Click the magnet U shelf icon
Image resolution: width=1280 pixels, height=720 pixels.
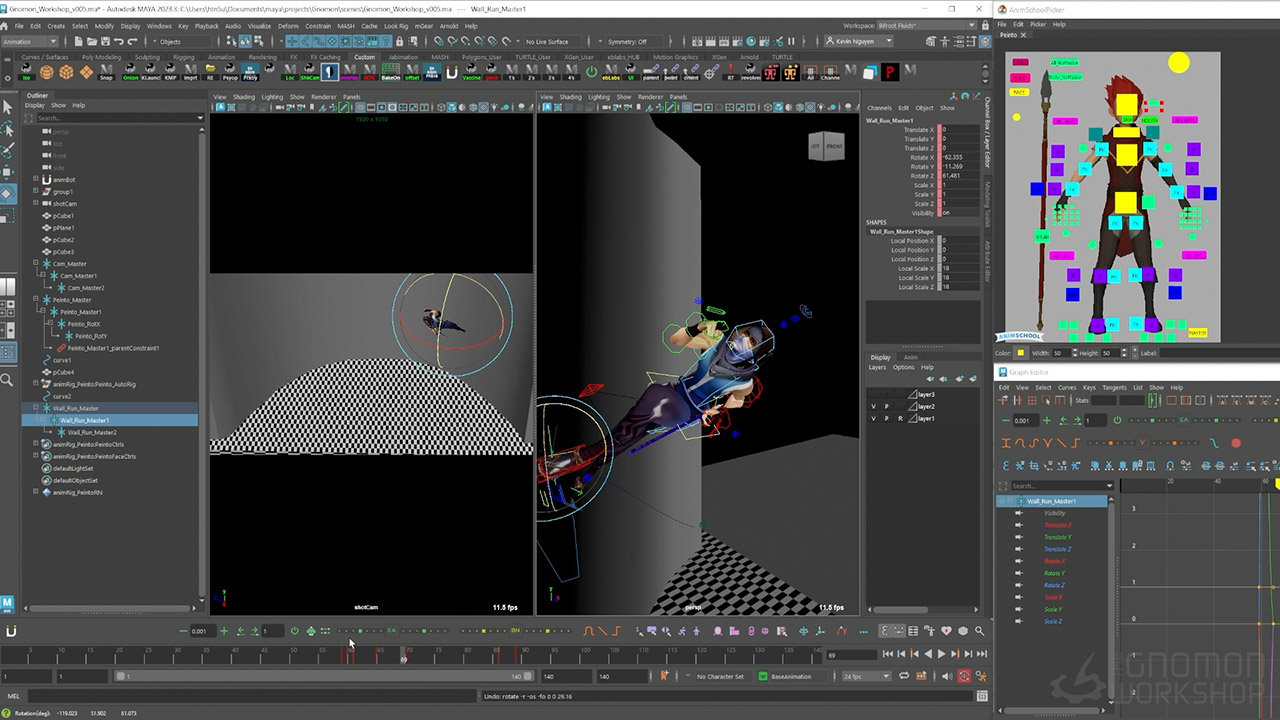pyautogui.click(x=451, y=72)
